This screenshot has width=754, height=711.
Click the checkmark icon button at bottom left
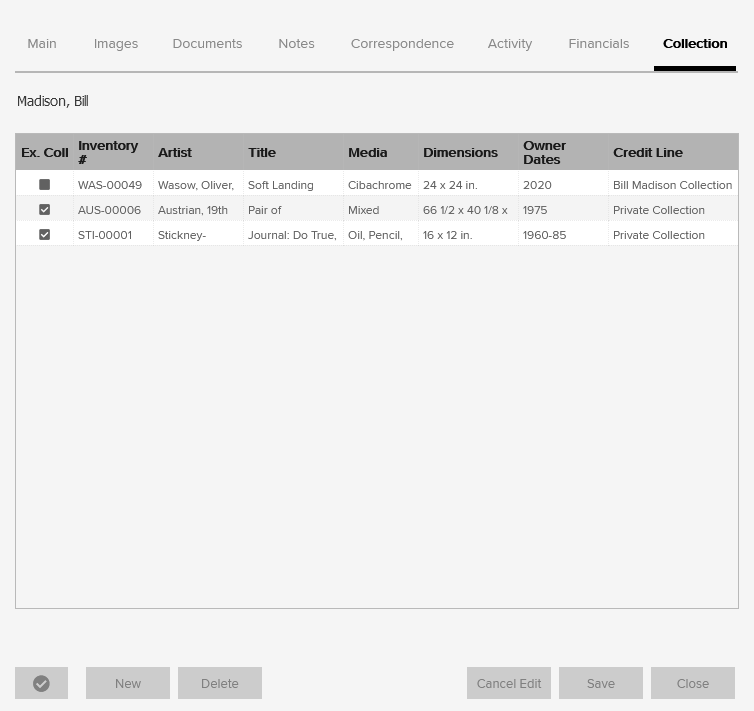click(41, 683)
